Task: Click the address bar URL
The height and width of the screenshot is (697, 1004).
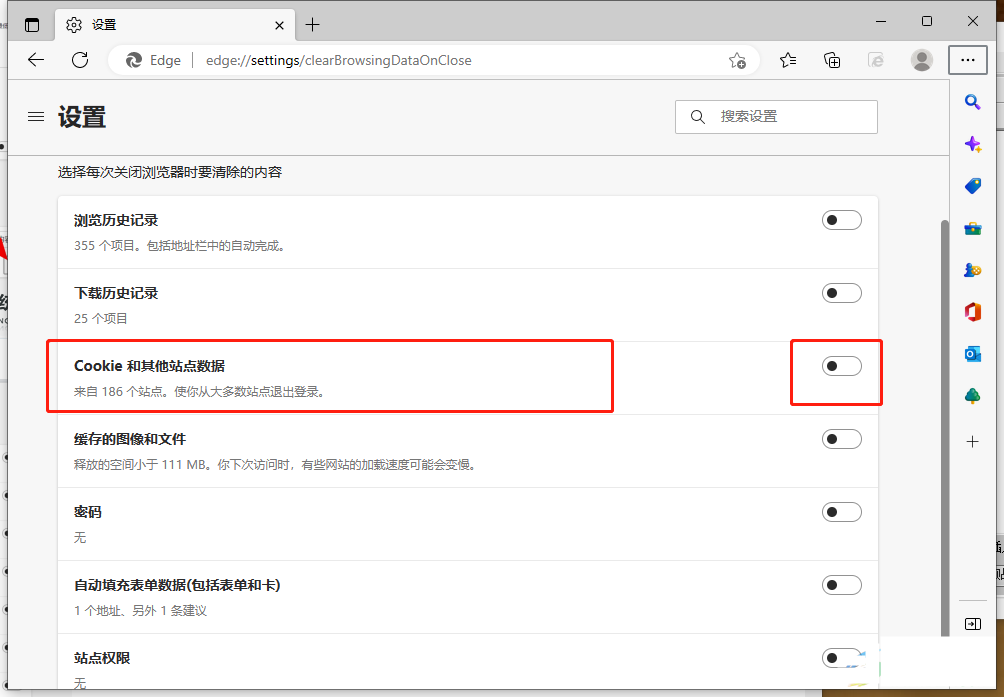Action: 339,60
